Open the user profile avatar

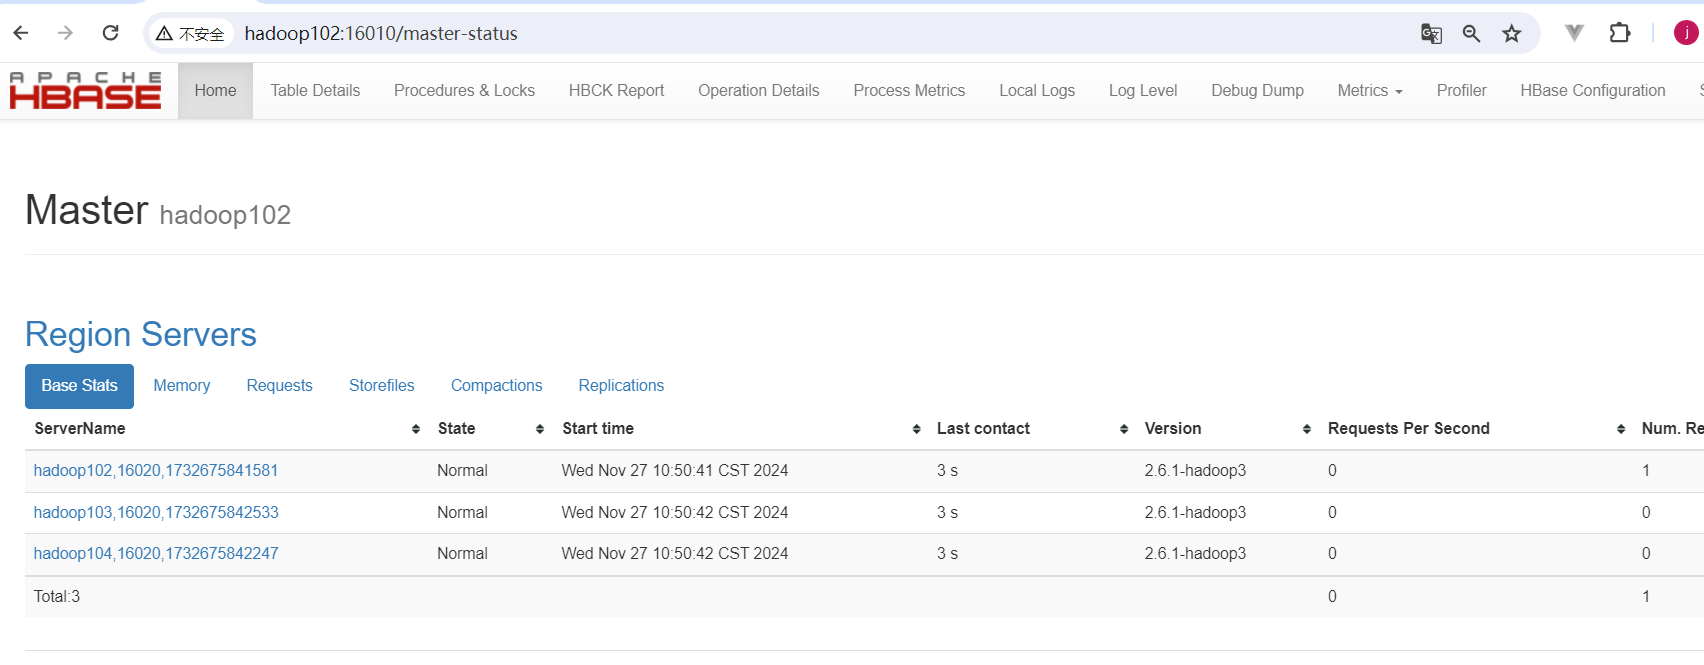coord(1686,33)
